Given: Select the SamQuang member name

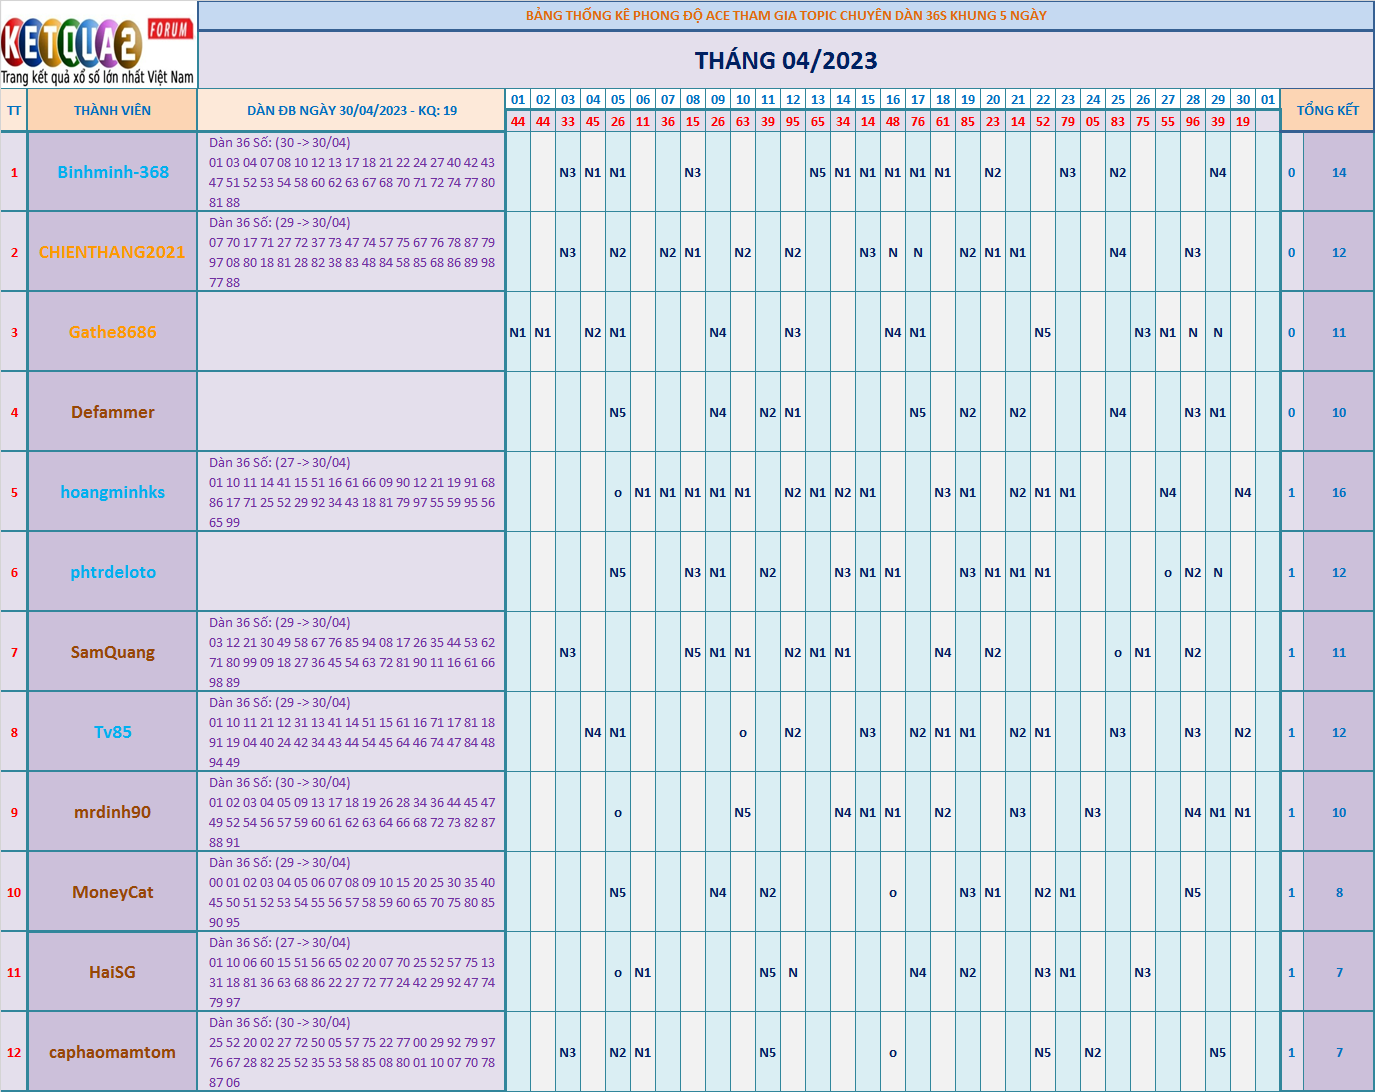Looking at the screenshot, I should (113, 652).
